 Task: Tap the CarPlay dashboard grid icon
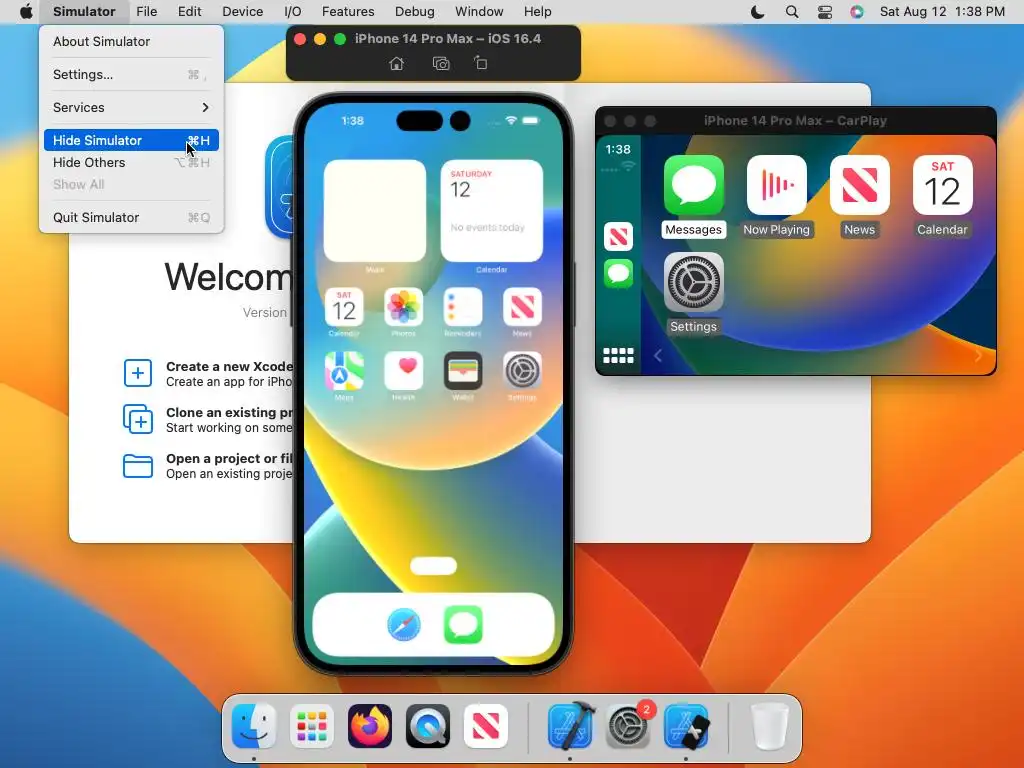618,356
